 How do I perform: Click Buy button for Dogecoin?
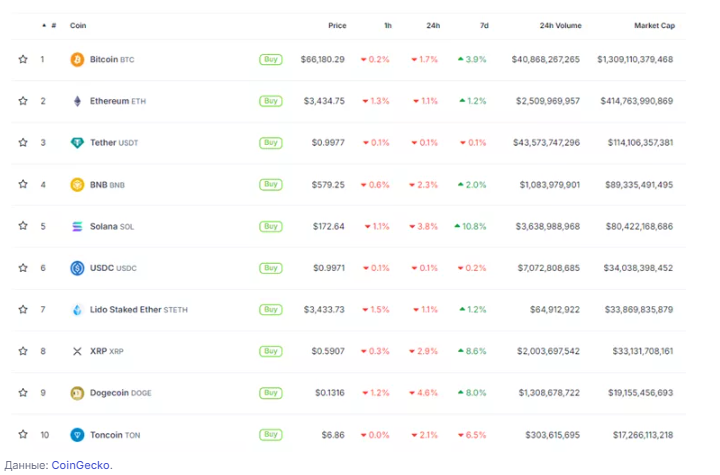coord(271,393)
